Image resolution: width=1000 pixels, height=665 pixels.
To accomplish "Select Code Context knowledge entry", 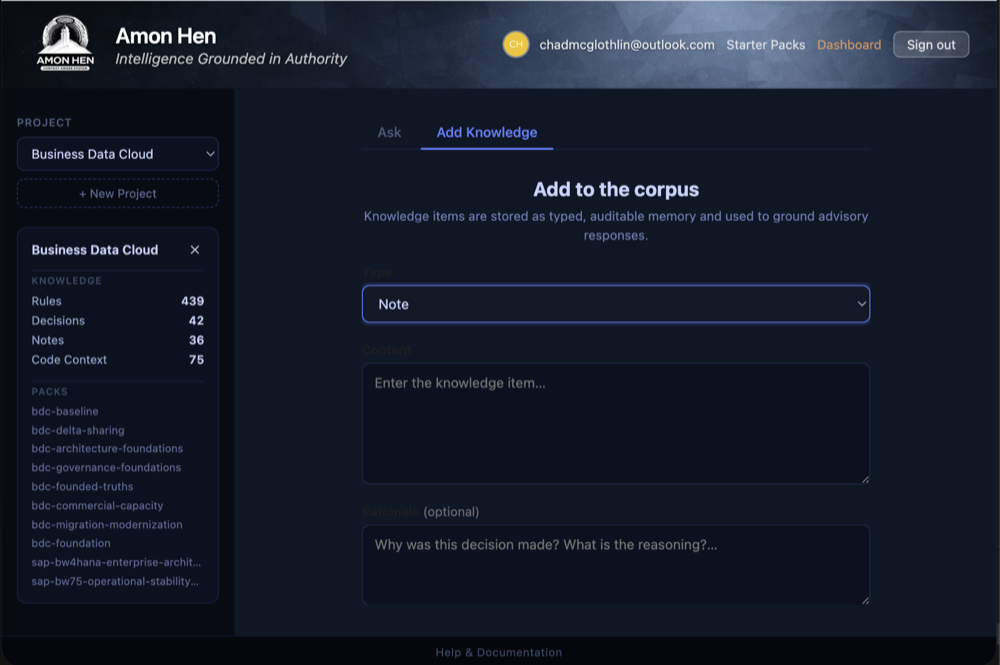I will pos(69,360).
